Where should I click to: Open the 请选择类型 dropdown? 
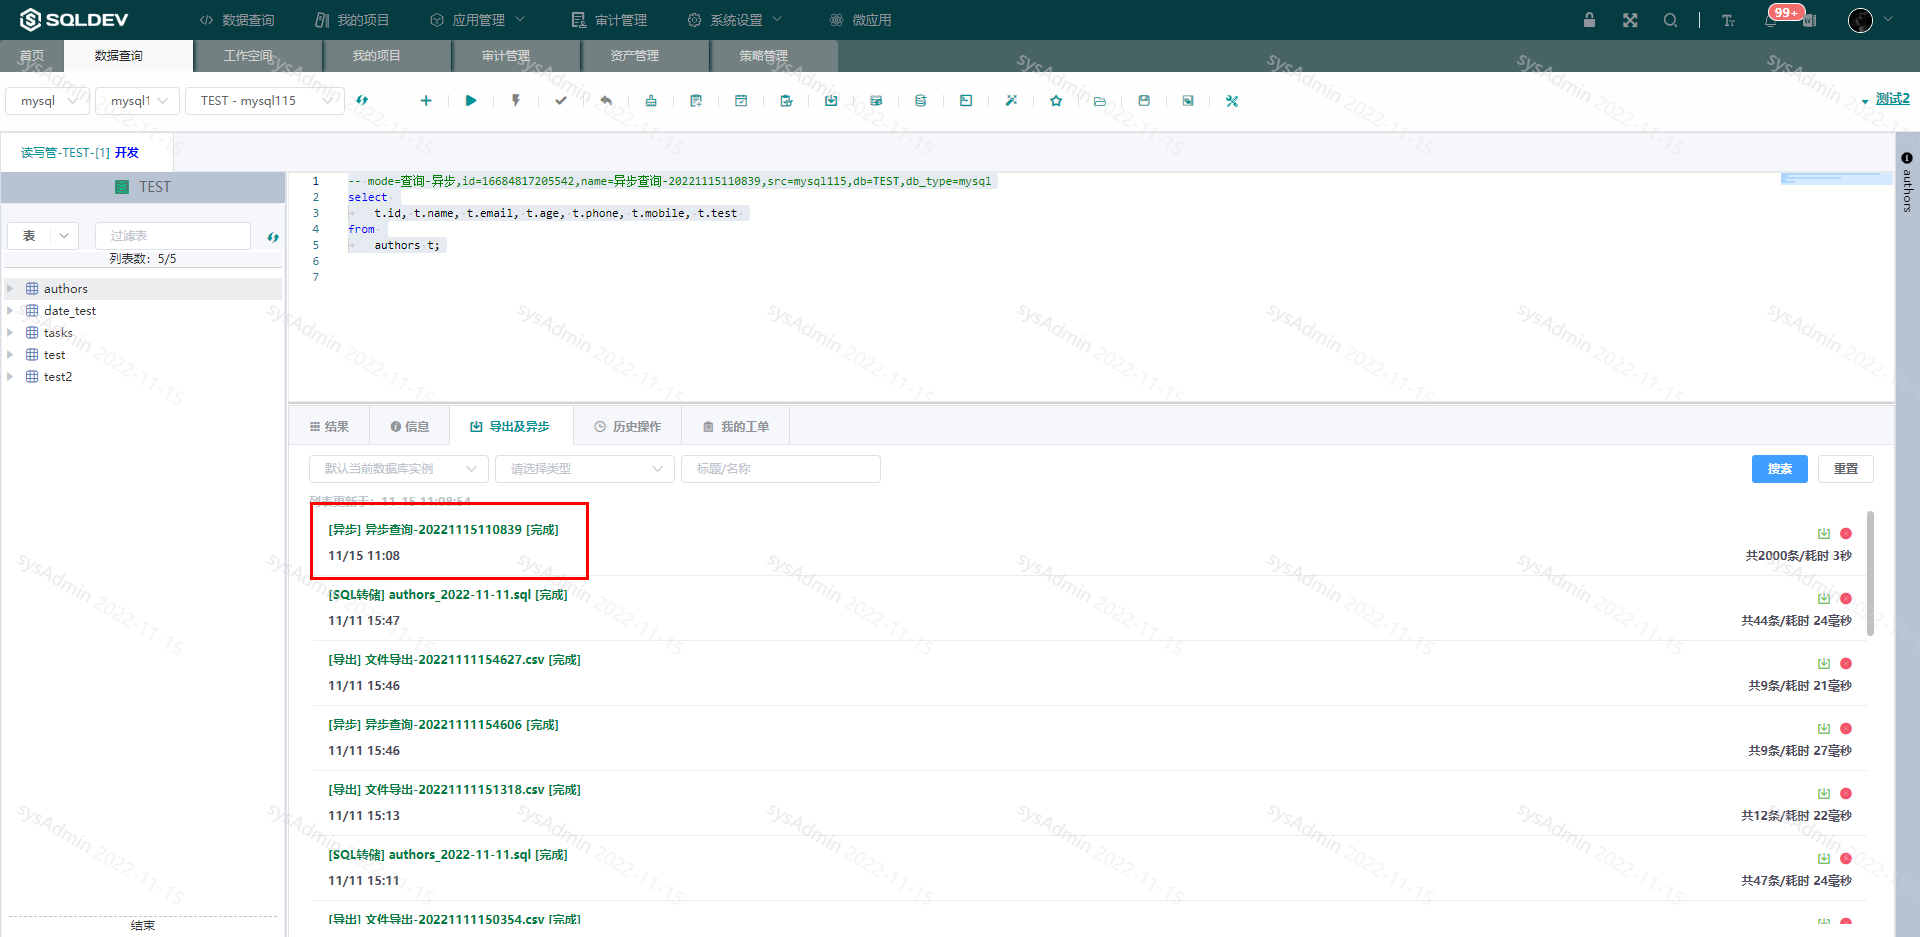(x=585, y=469)
